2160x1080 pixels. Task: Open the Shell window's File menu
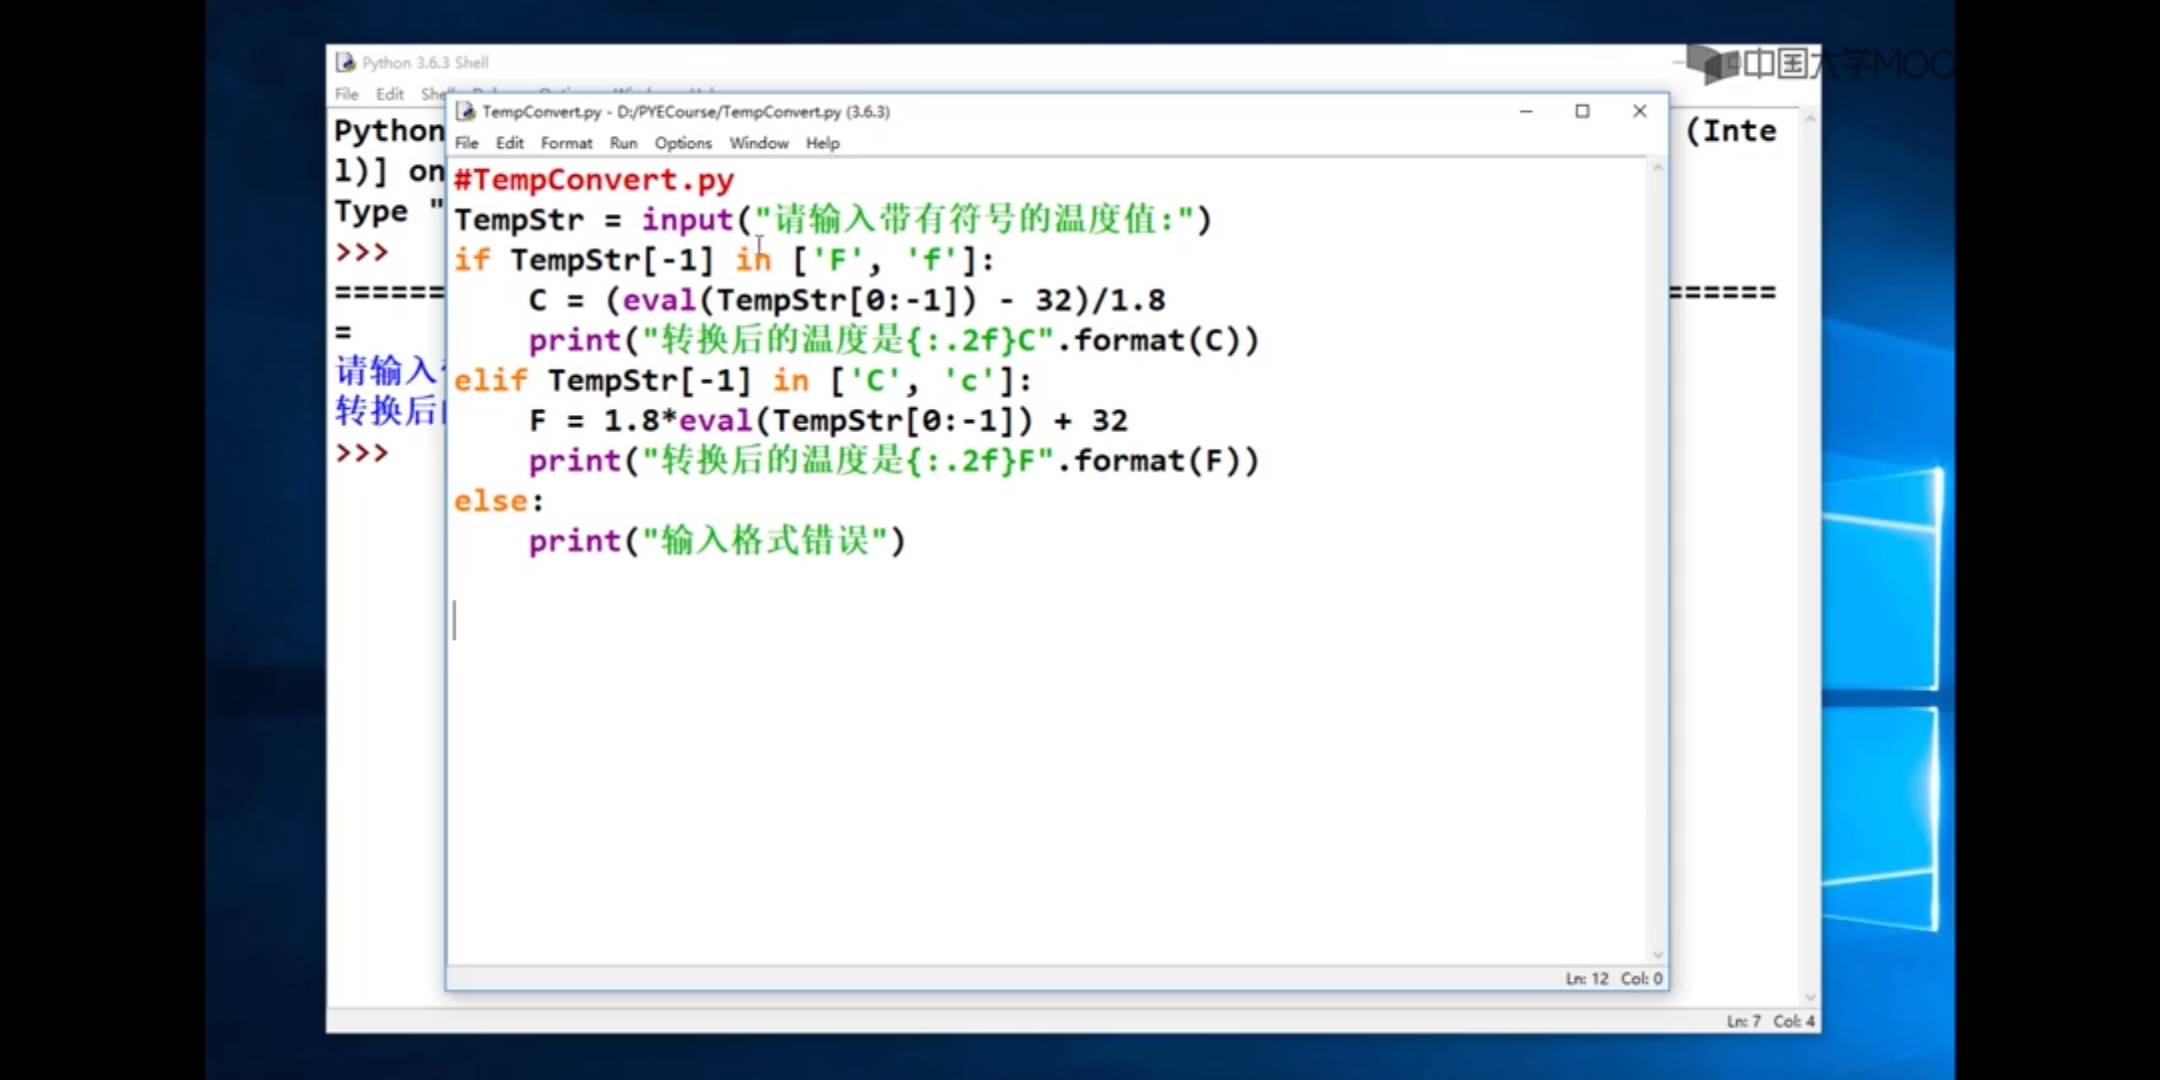tap(346, 94)
